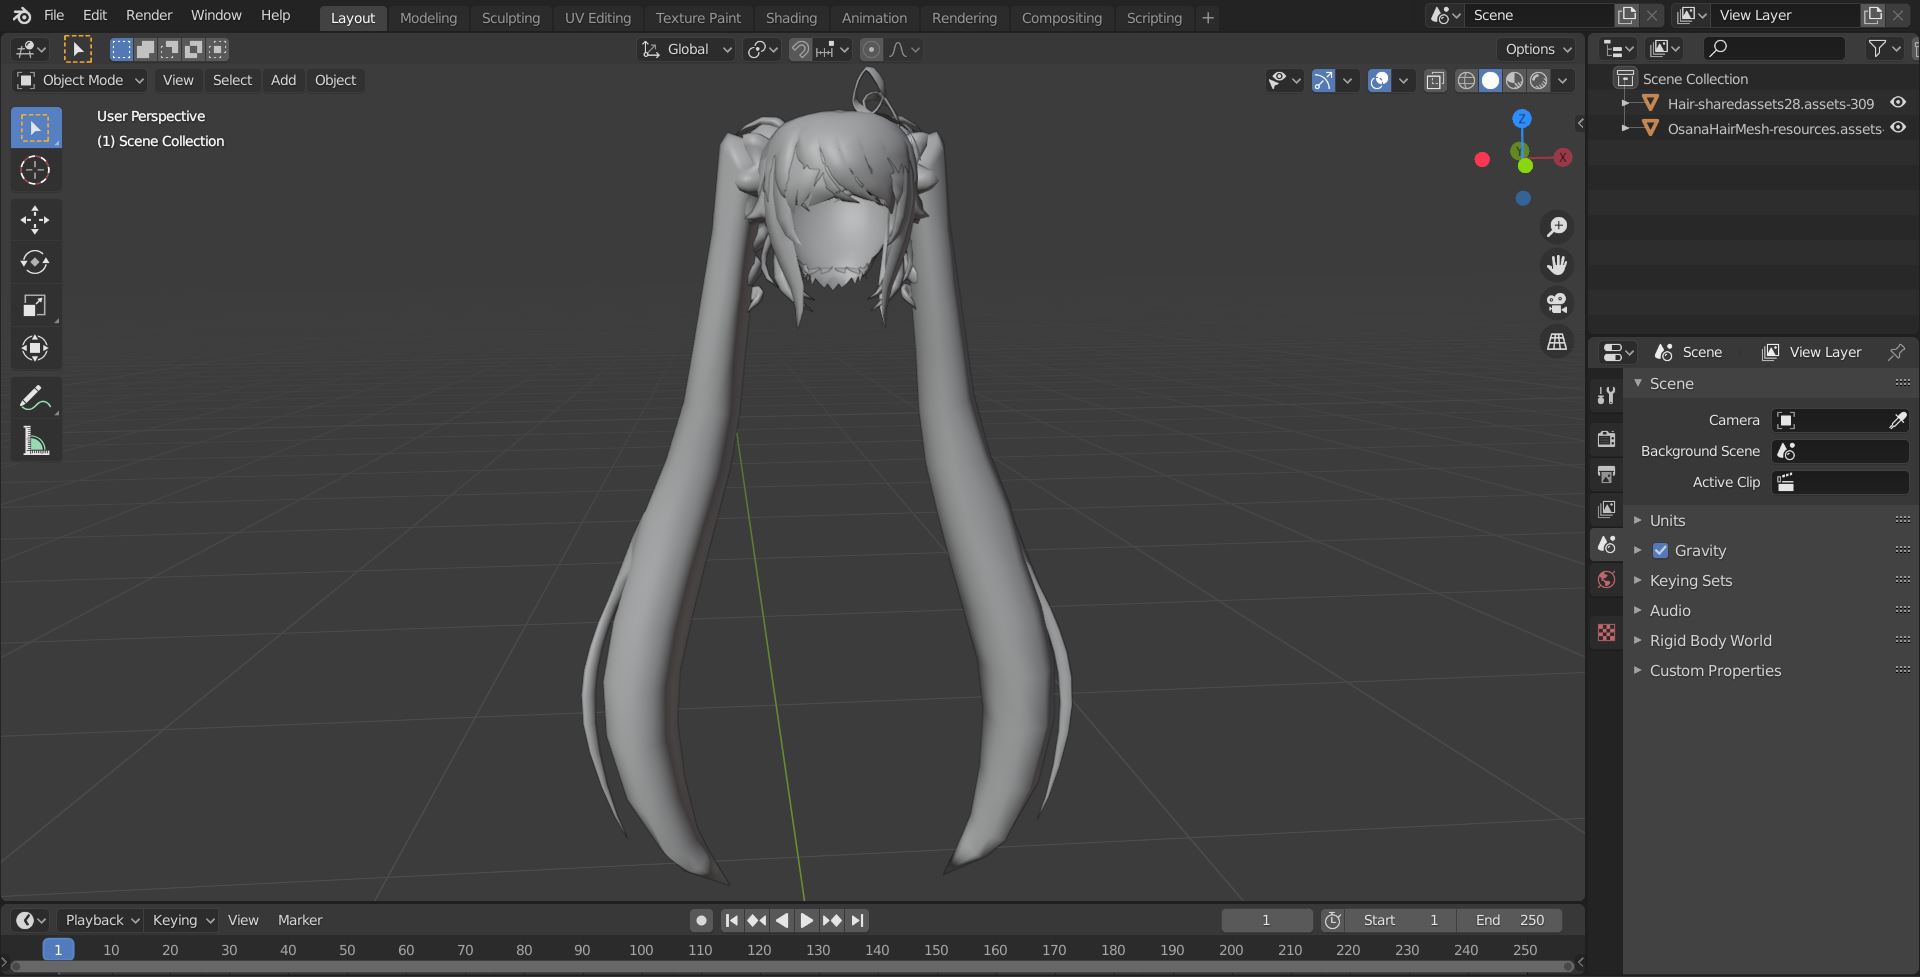Hide Hair-sharedassets28 object with eye icon
The height and width of the screenshot is (977, 1920).
pyautogui.click(x=1897, y=103)
